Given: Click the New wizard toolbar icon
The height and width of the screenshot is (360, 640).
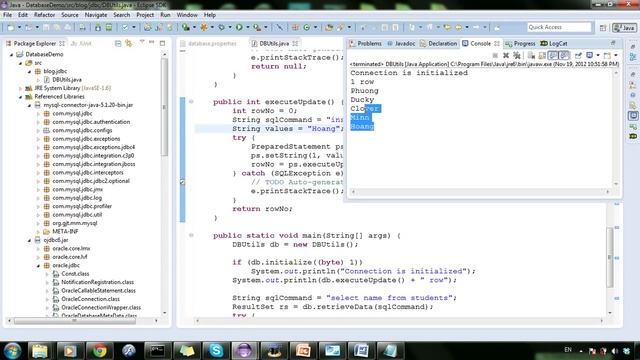Looking at the screenshot, I should click(11, 27).
